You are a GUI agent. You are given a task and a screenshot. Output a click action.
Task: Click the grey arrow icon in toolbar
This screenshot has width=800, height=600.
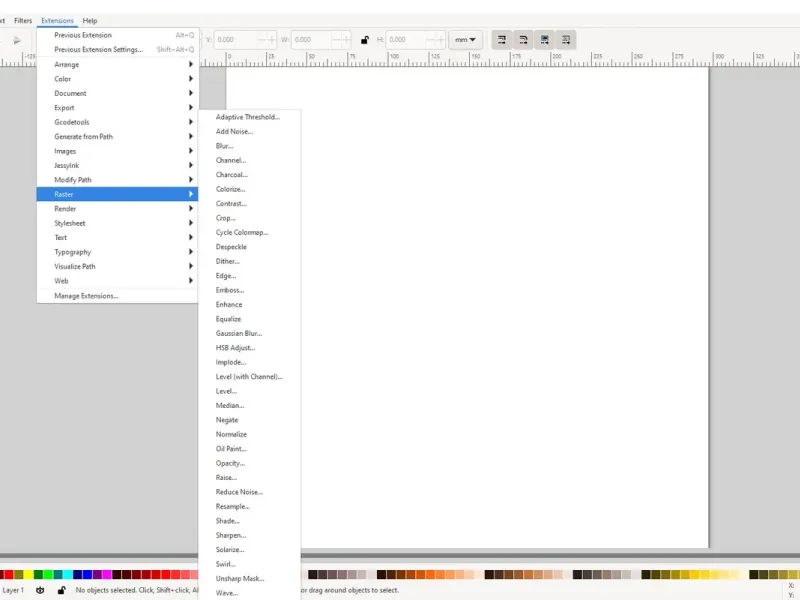click(x=17, y=40)
